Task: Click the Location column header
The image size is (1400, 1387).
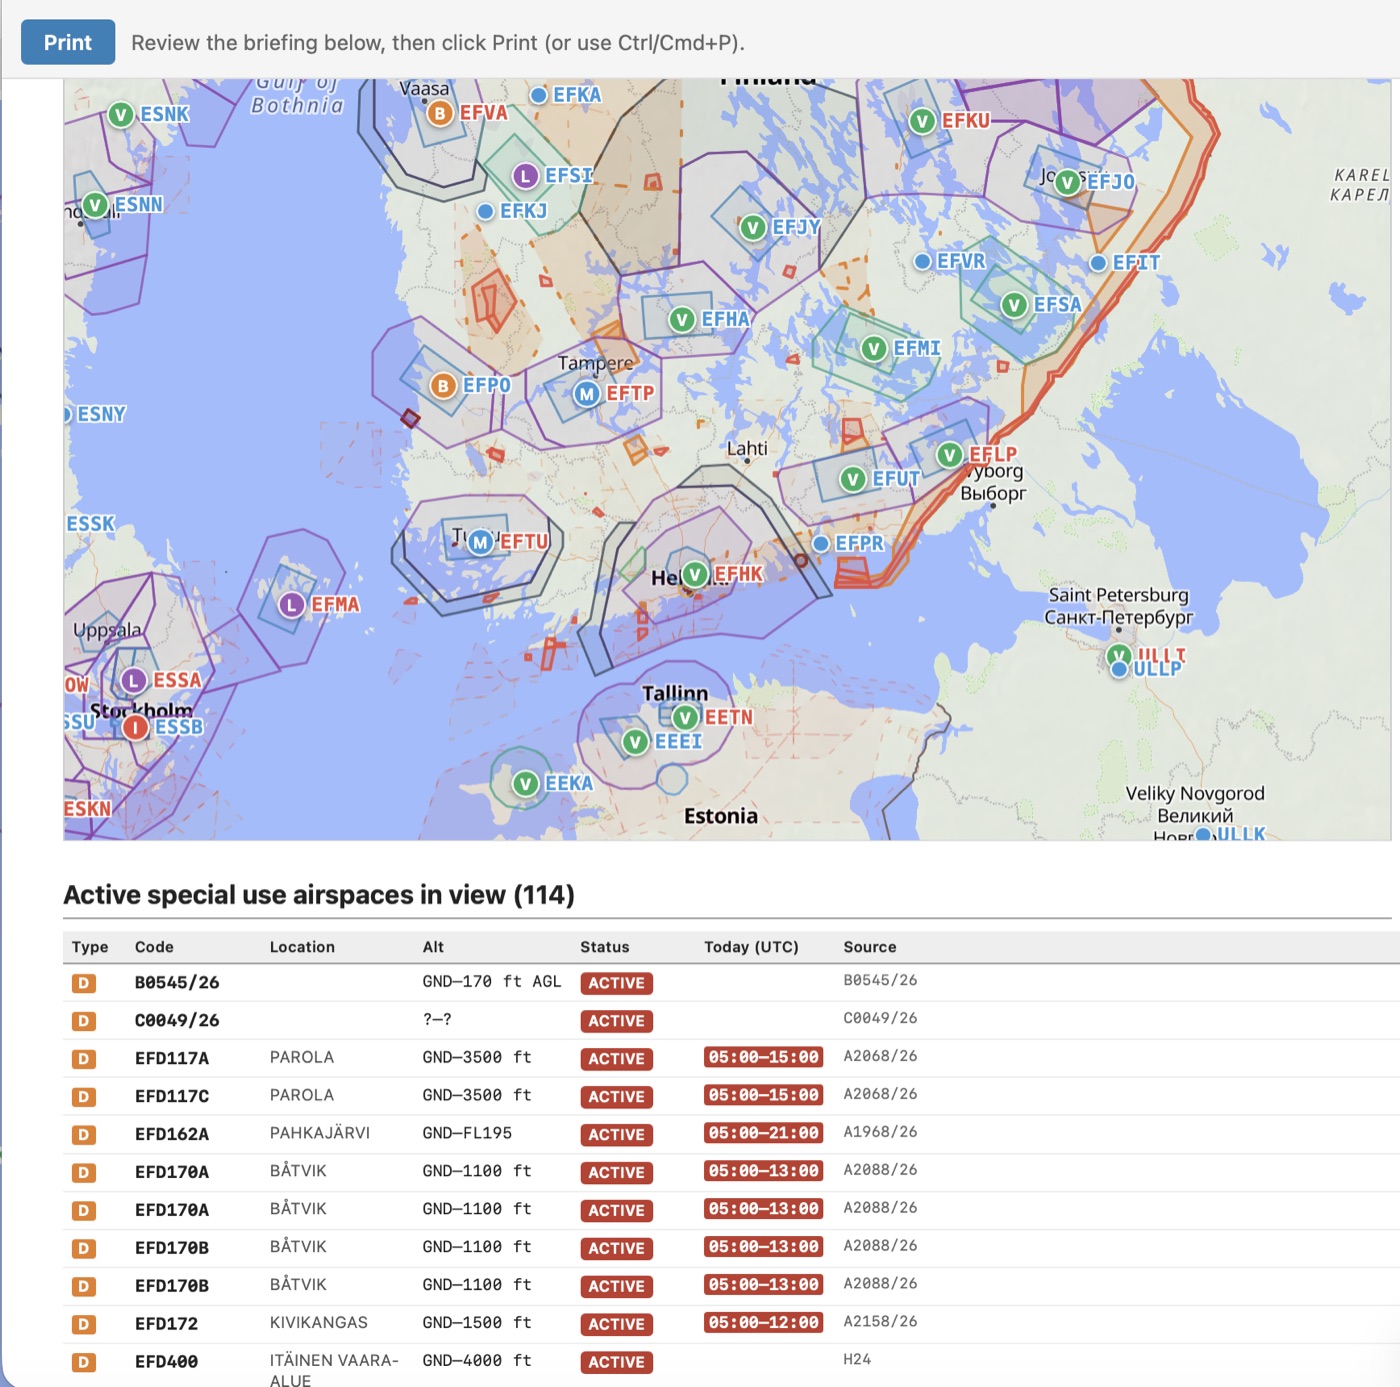Action: [x=302, y=947]
